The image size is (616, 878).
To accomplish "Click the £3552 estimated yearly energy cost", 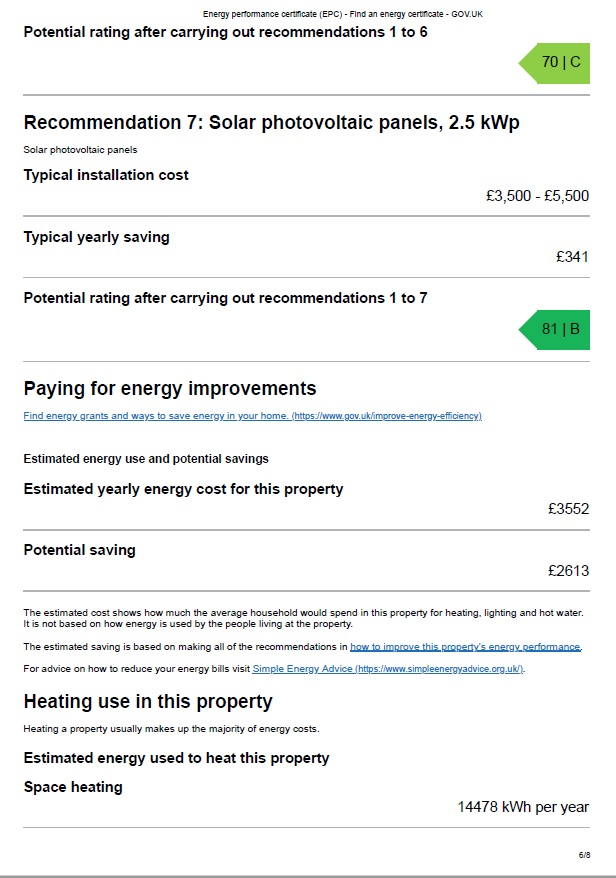I will (x=568, y=509).
